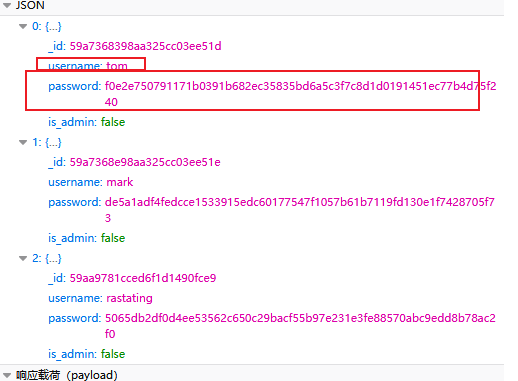
Task: Select _id value 59a7368398aa325cc03ee51d
Action: [x=145, y=46]
